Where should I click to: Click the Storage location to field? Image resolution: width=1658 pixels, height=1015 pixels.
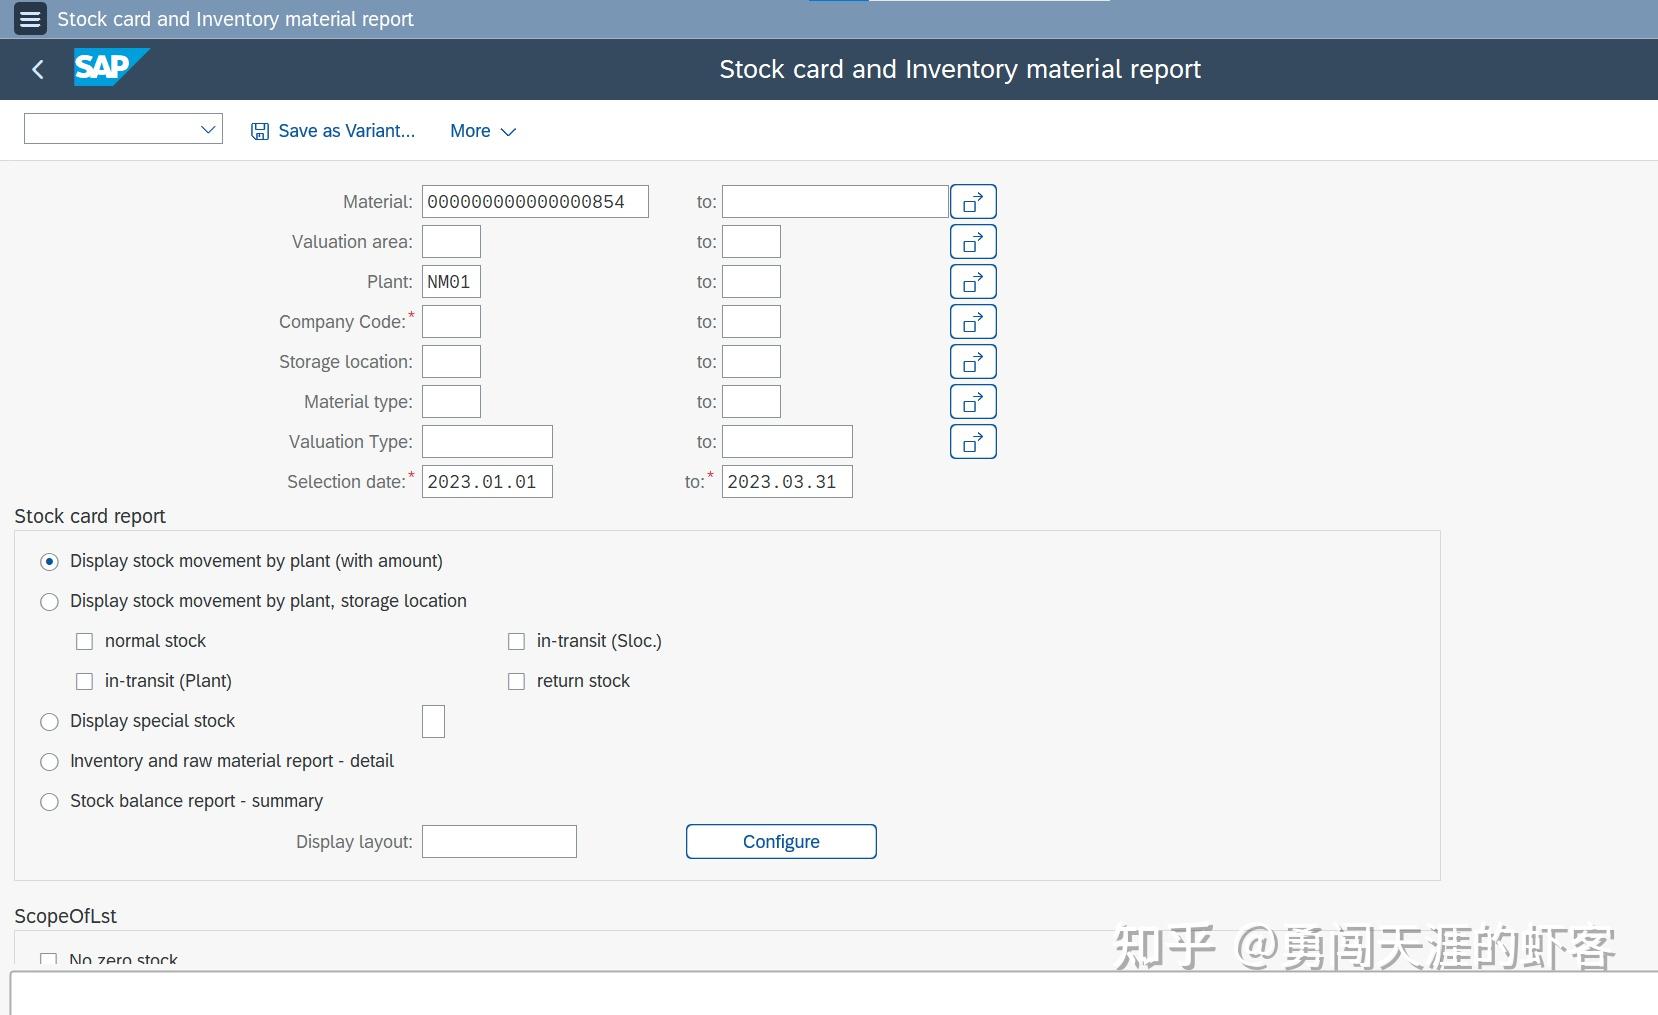pos(751,362)
